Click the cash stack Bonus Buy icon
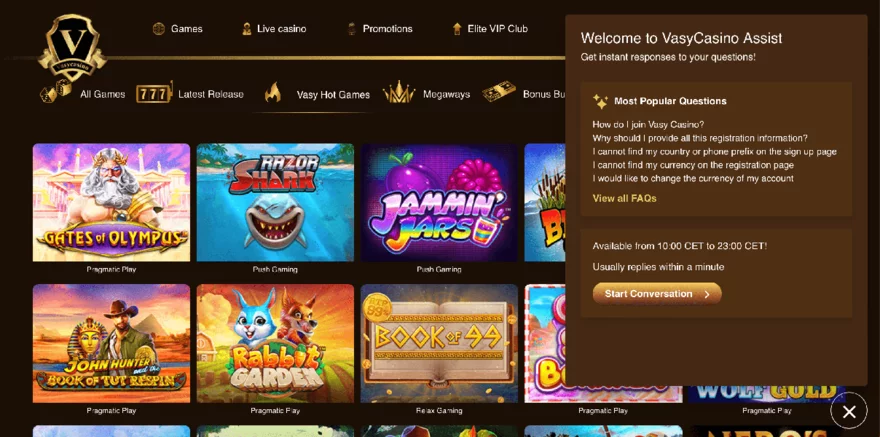The image size is (880, 437). (x=498, y=91)
